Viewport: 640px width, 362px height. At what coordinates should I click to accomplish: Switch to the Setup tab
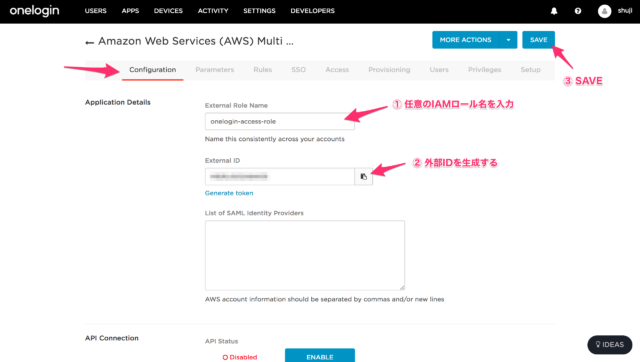(x=530, y=70)
